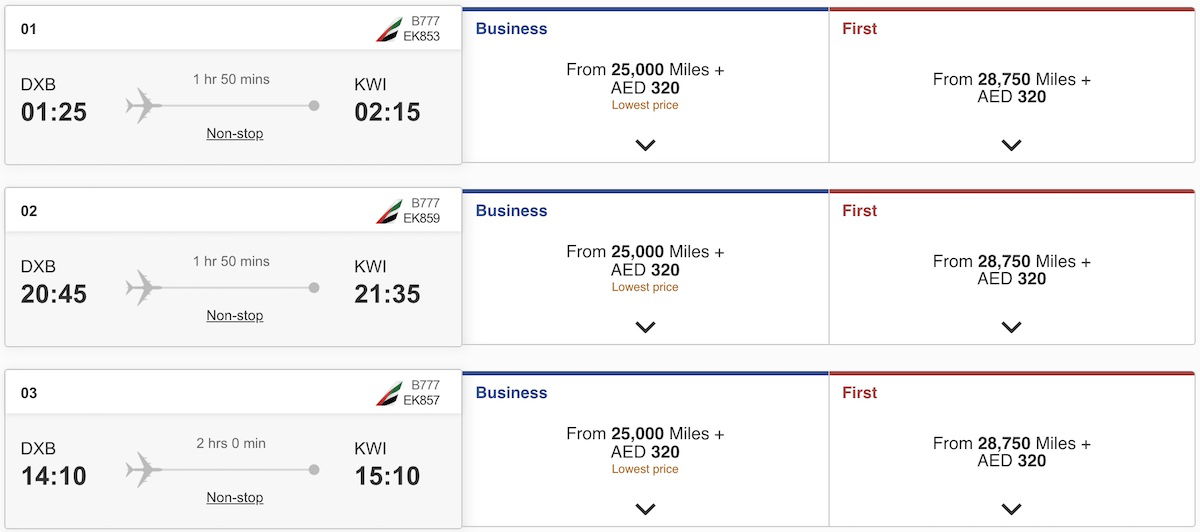1200x532 pixels.
Task: Click the Emirates logo for flight EK857
Action: [x=388, y=394]
